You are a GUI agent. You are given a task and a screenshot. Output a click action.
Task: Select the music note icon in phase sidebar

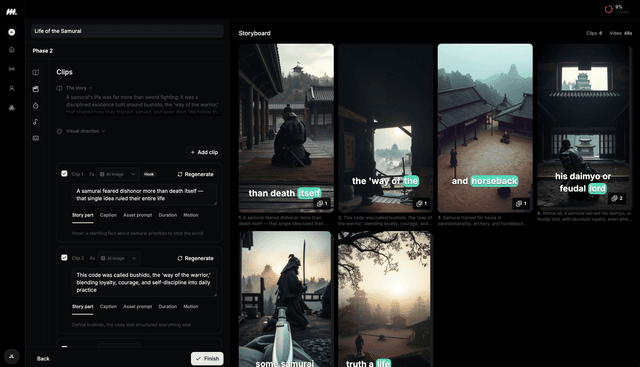pos(36,122)
